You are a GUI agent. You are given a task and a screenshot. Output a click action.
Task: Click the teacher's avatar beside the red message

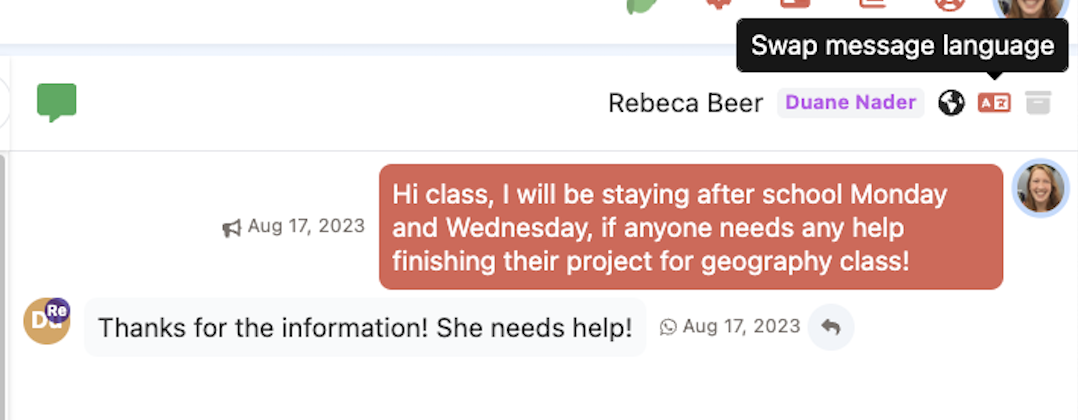(x=1041, y=189)
